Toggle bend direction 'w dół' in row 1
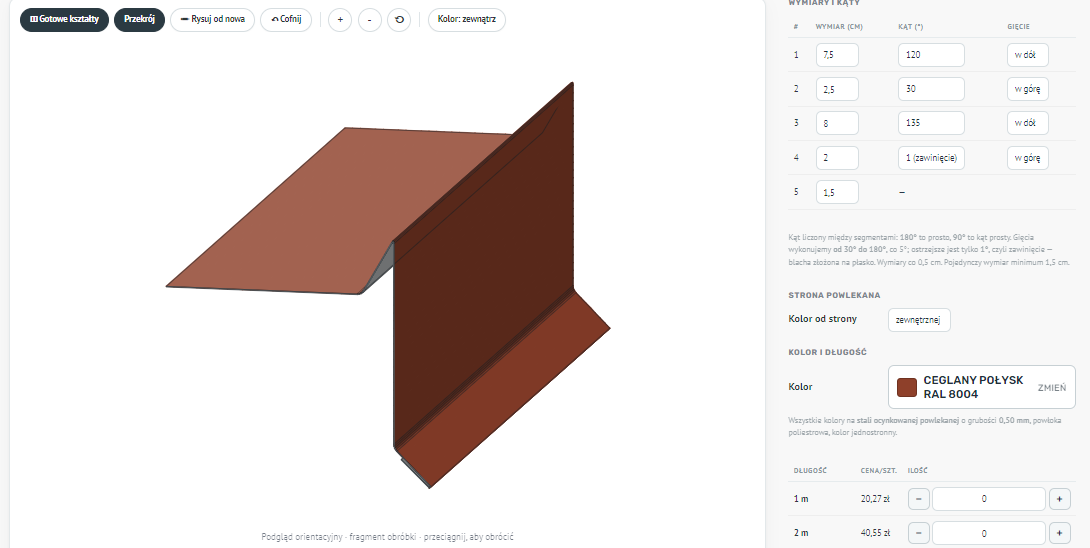 point(1027,55)
